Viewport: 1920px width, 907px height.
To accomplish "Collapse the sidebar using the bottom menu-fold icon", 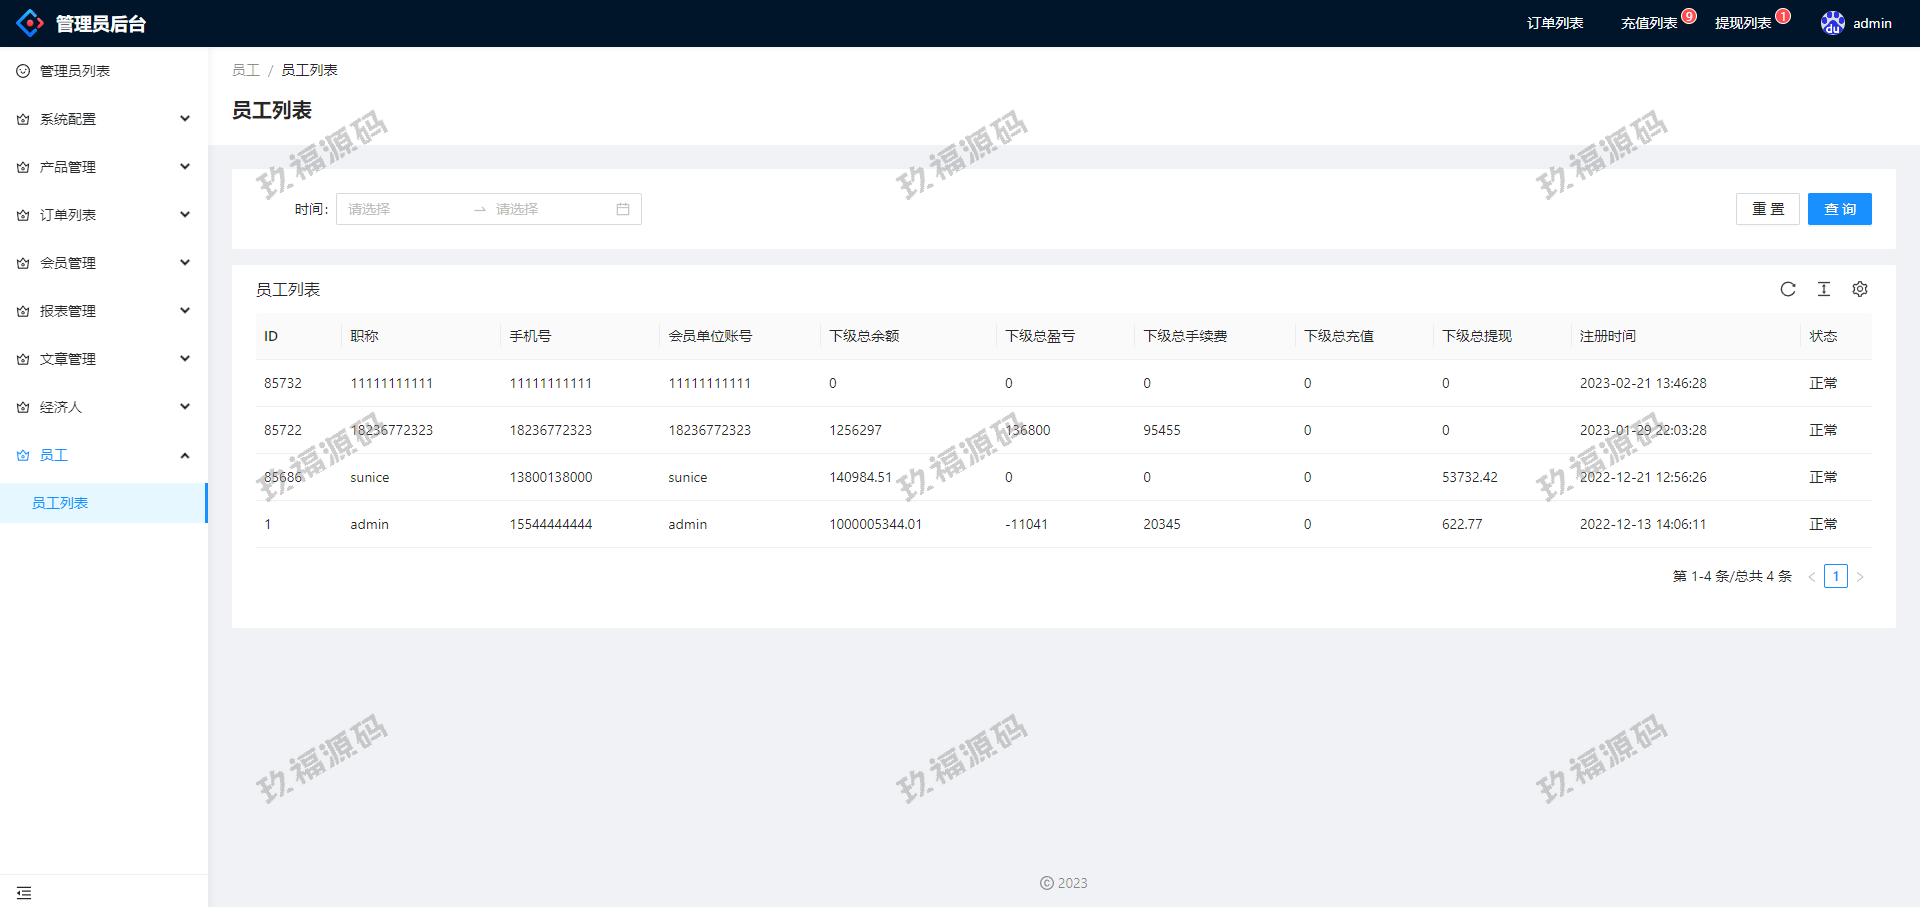I will coord(24,892).
